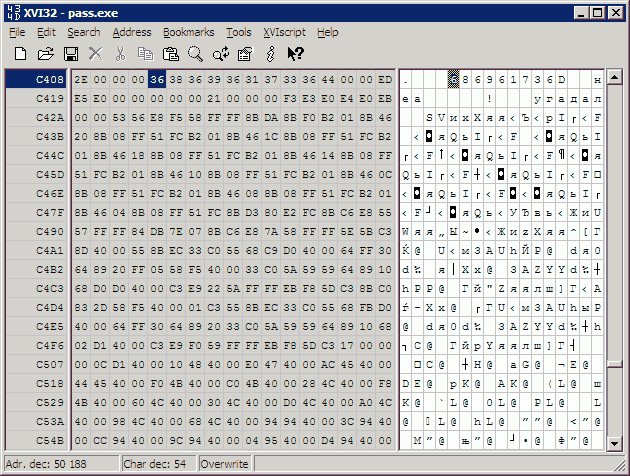Open the File menu

17,32
